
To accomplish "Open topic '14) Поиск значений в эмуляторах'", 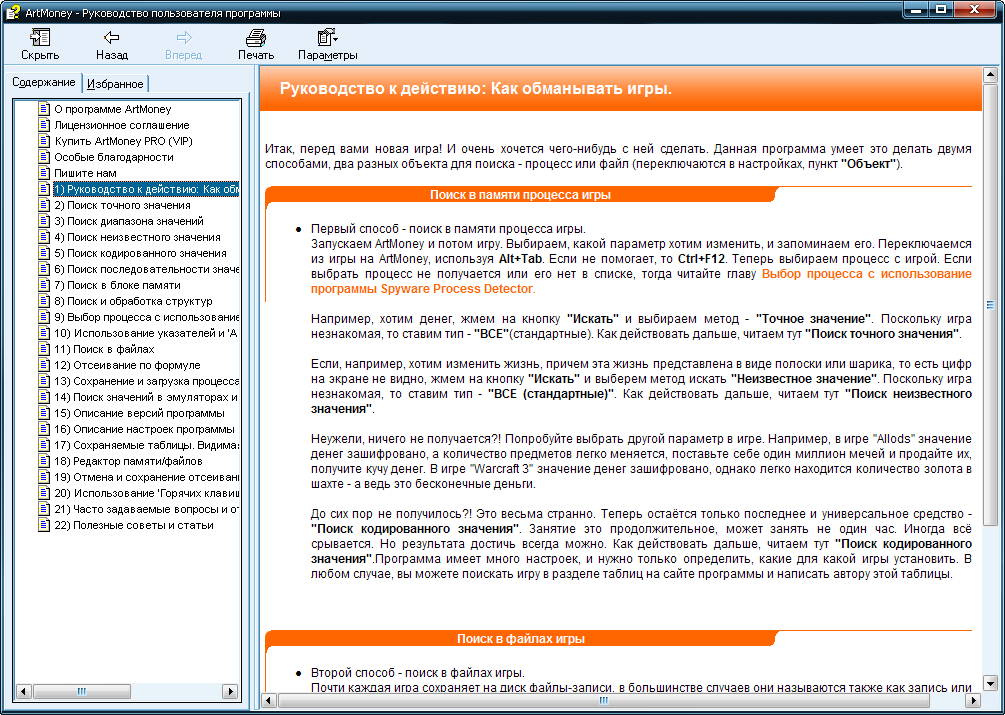I will (x=146, y=397).
